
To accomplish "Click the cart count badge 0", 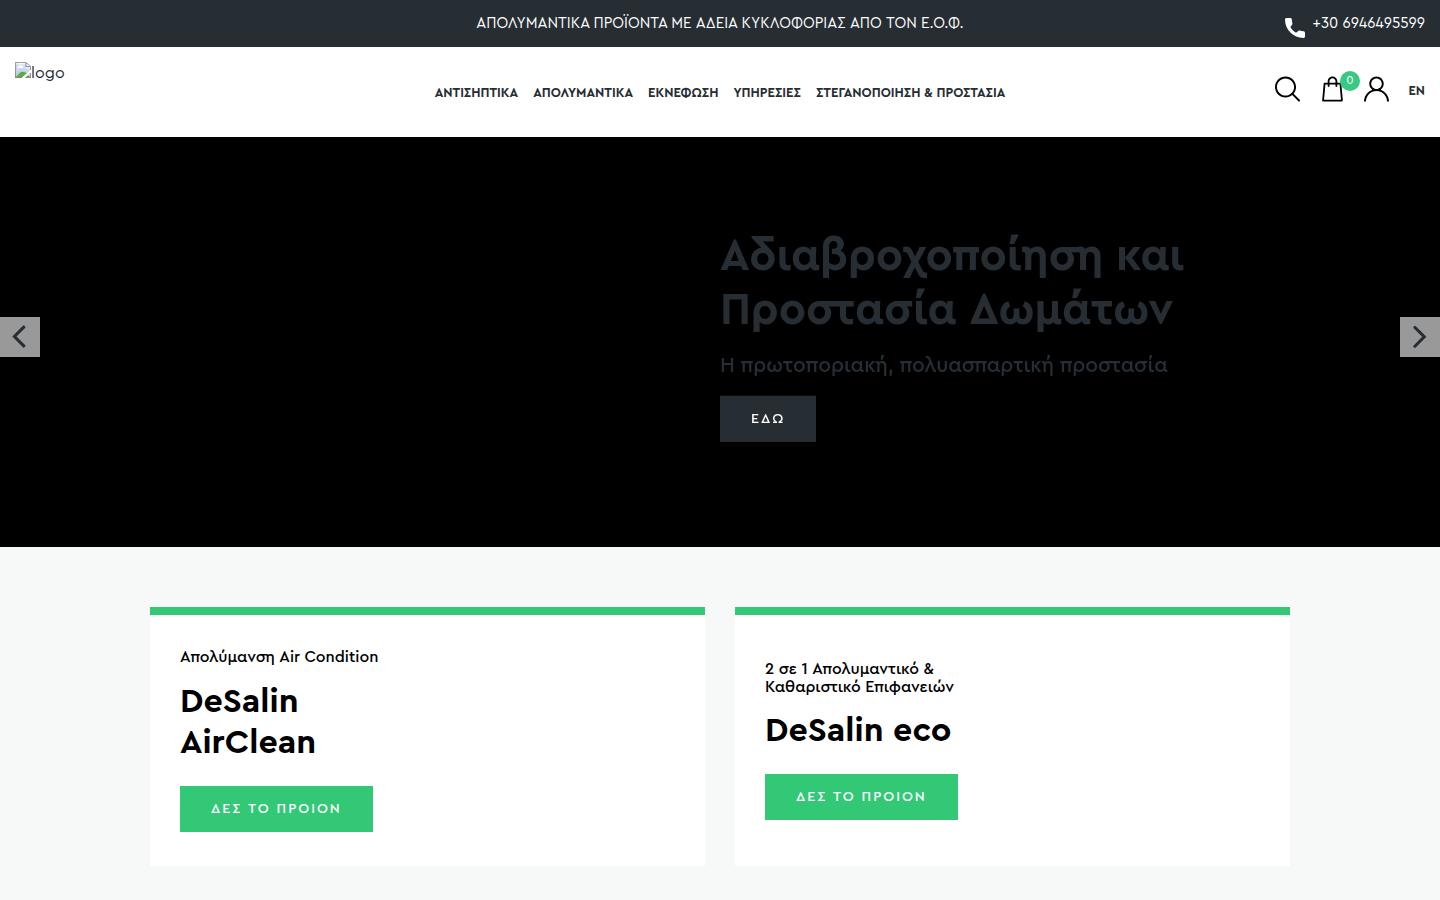I will click(x=1349, y=80).
